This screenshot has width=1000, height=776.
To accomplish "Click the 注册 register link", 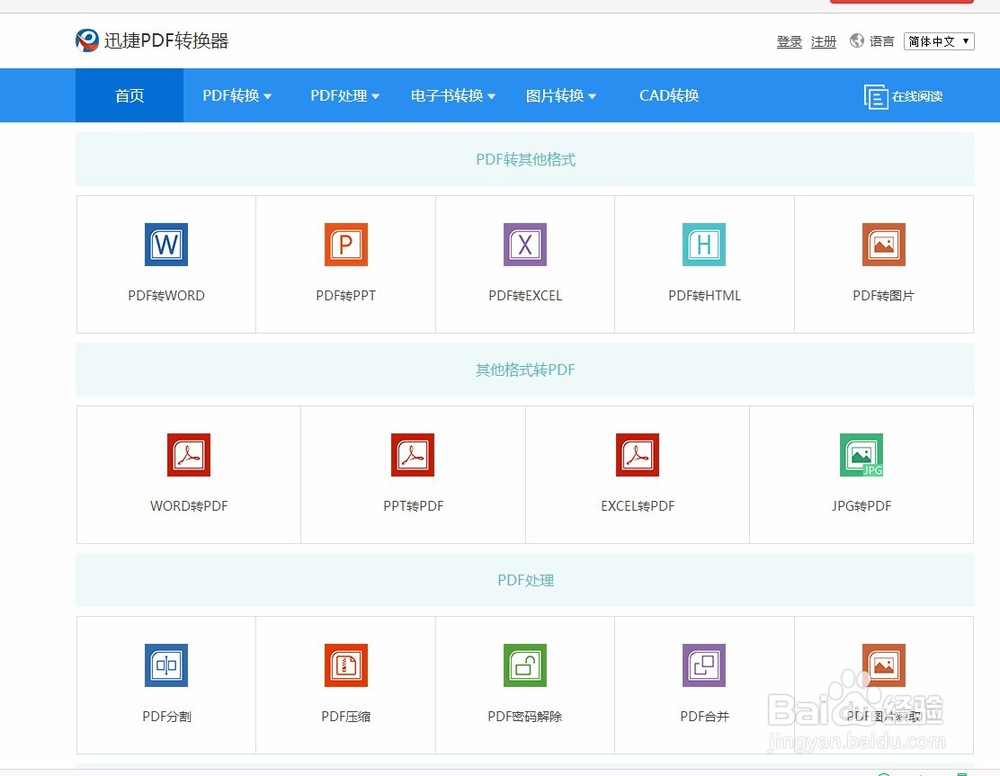I will tap(823, 41).
